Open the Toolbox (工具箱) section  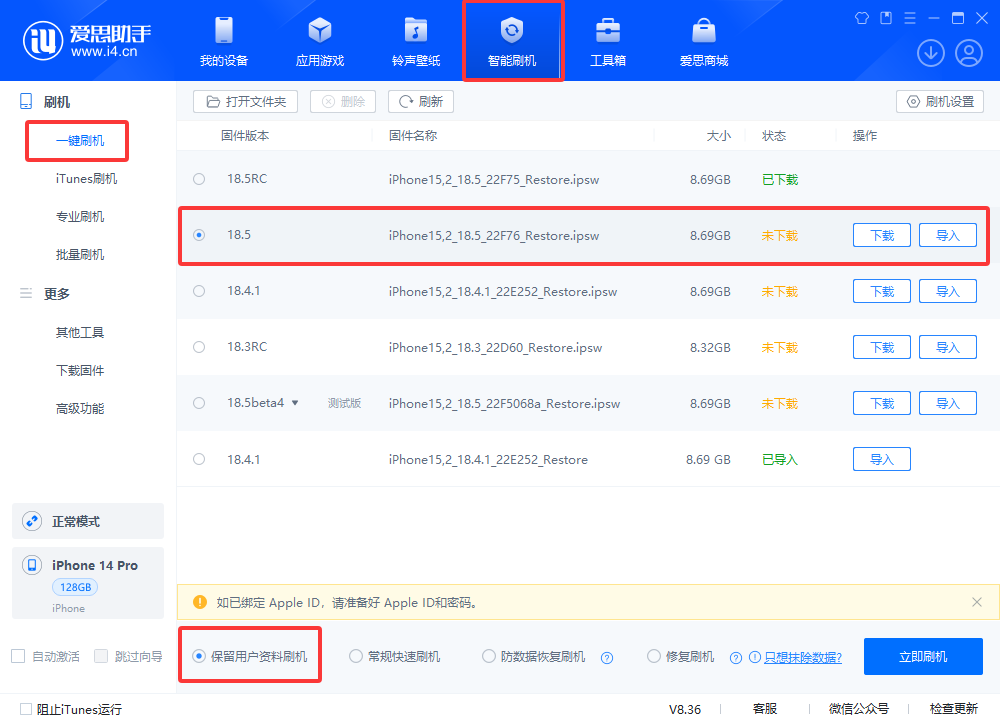click(x=610, y=40)
